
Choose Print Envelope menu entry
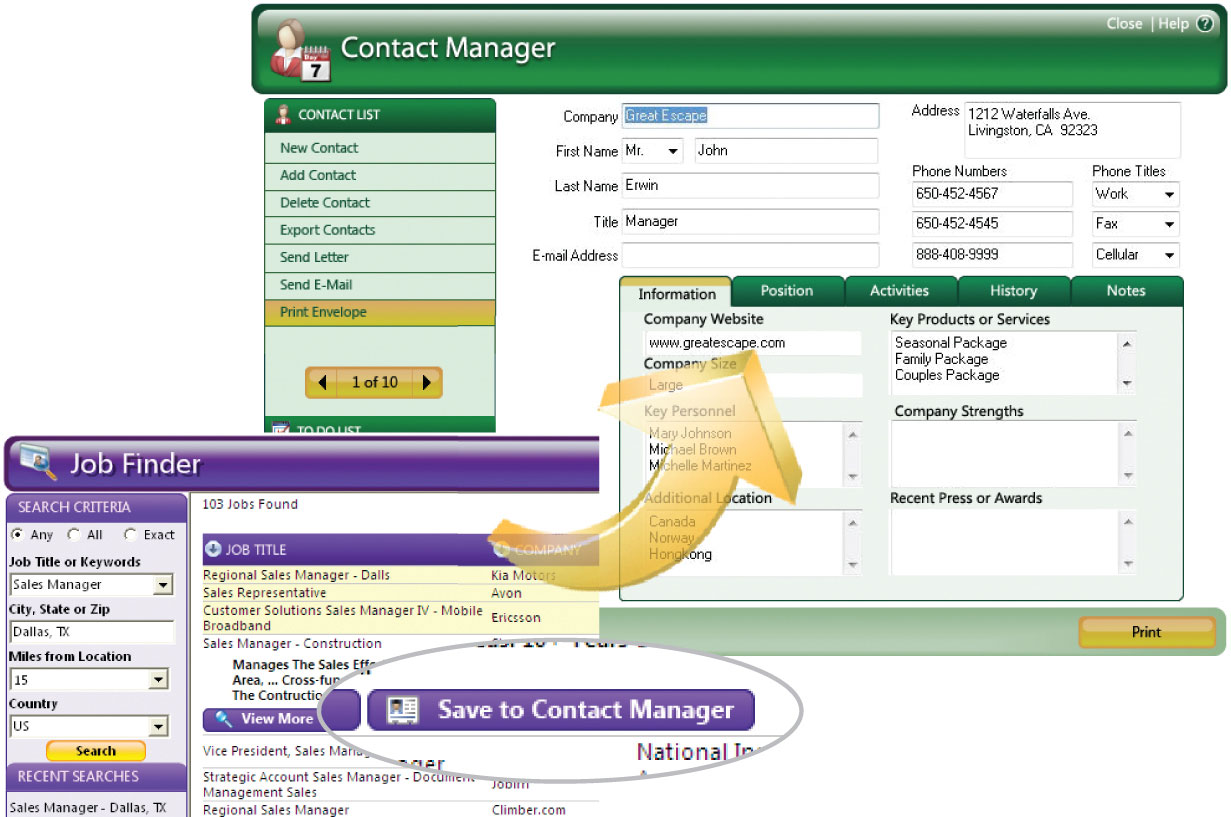point(380,312)
